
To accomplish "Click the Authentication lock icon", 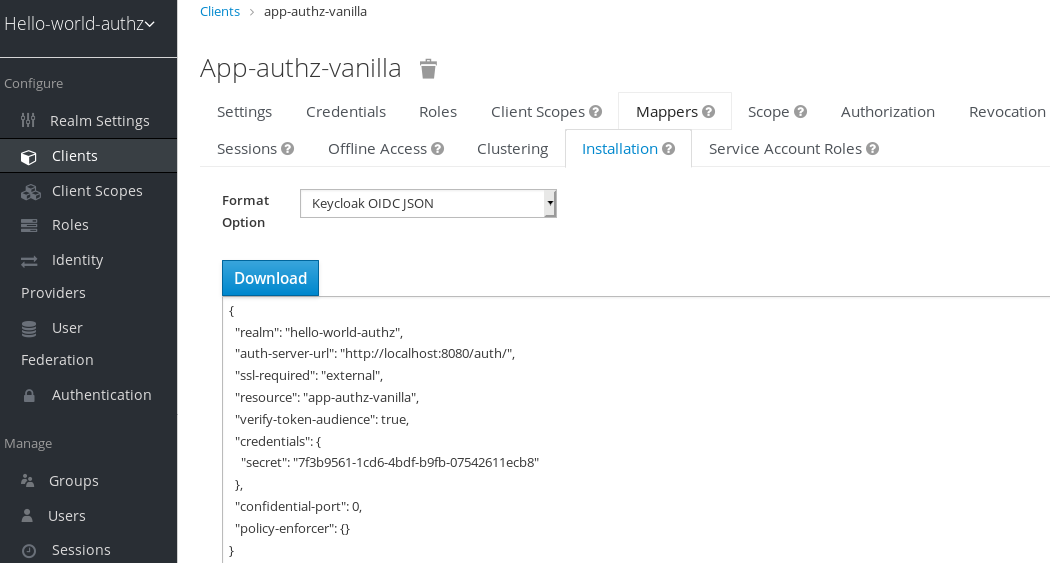I will pos(29,395).
